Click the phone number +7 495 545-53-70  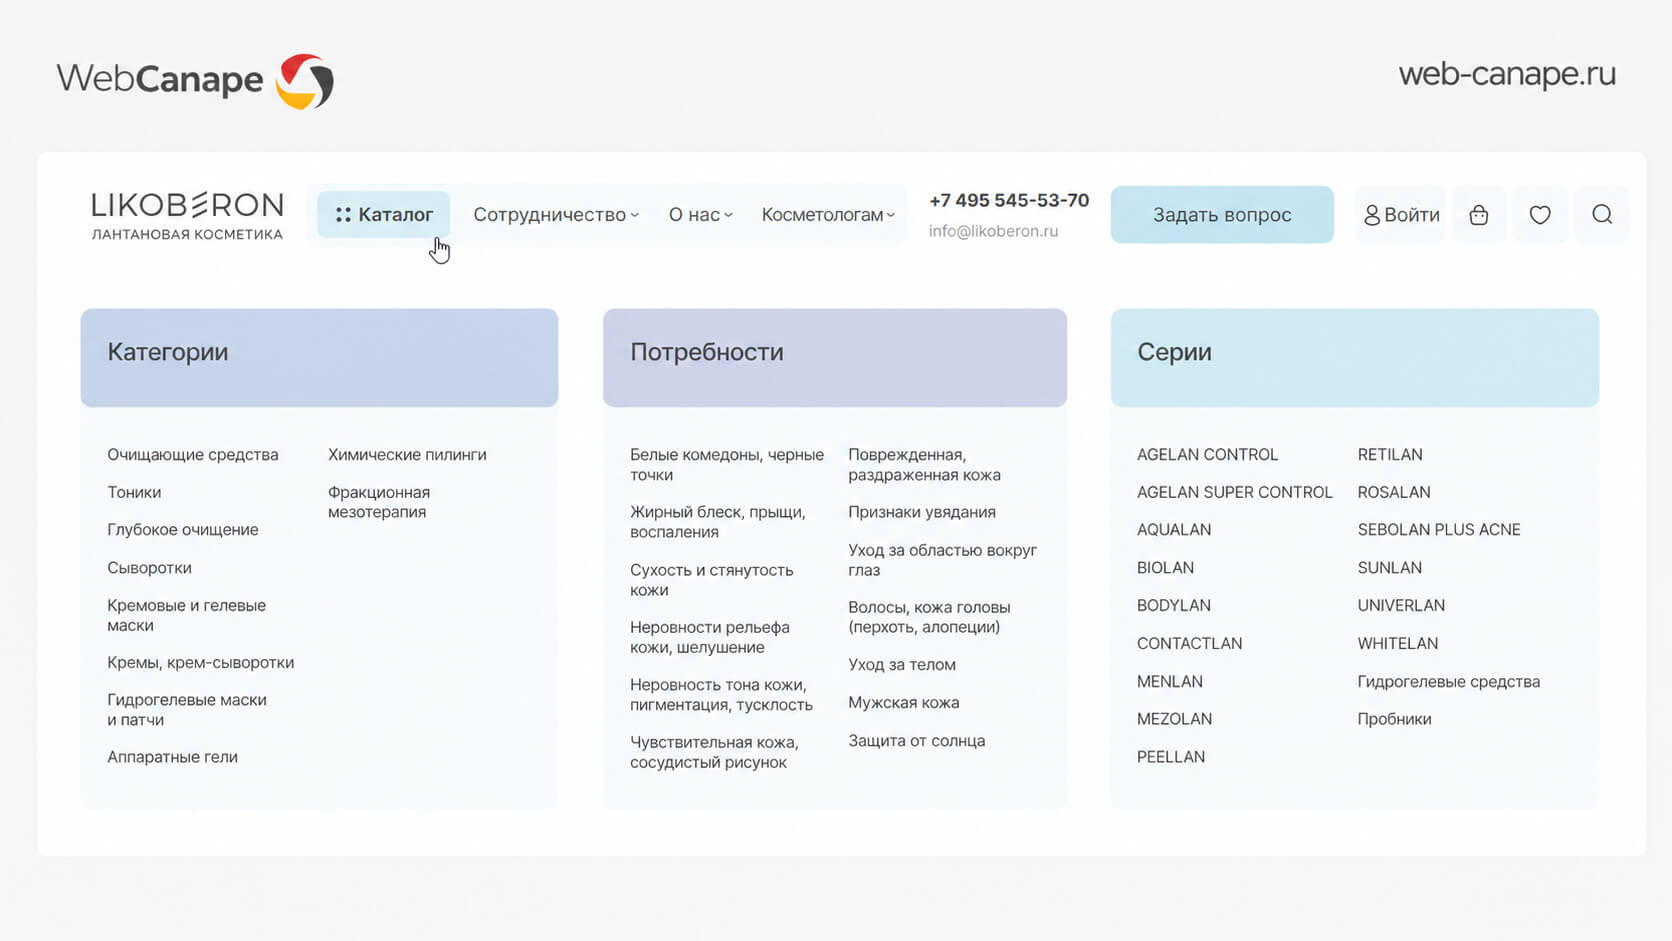click(1009, 200)
